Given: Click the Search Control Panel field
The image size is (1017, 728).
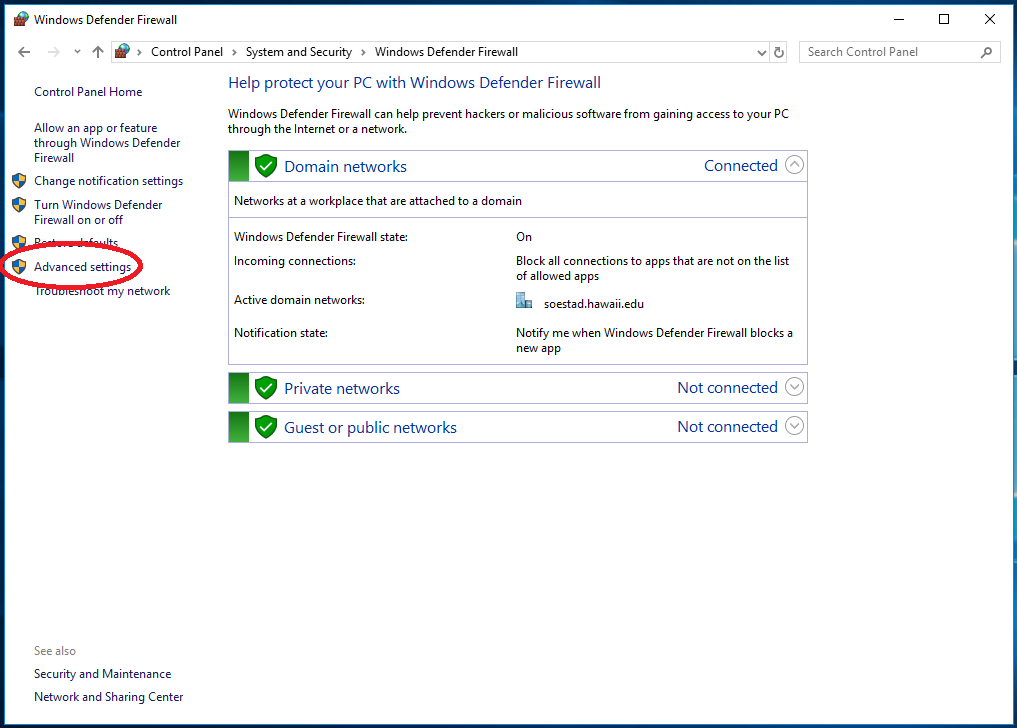Looking at the screenshot, I should pyautogui.click(x=900, y=52).
